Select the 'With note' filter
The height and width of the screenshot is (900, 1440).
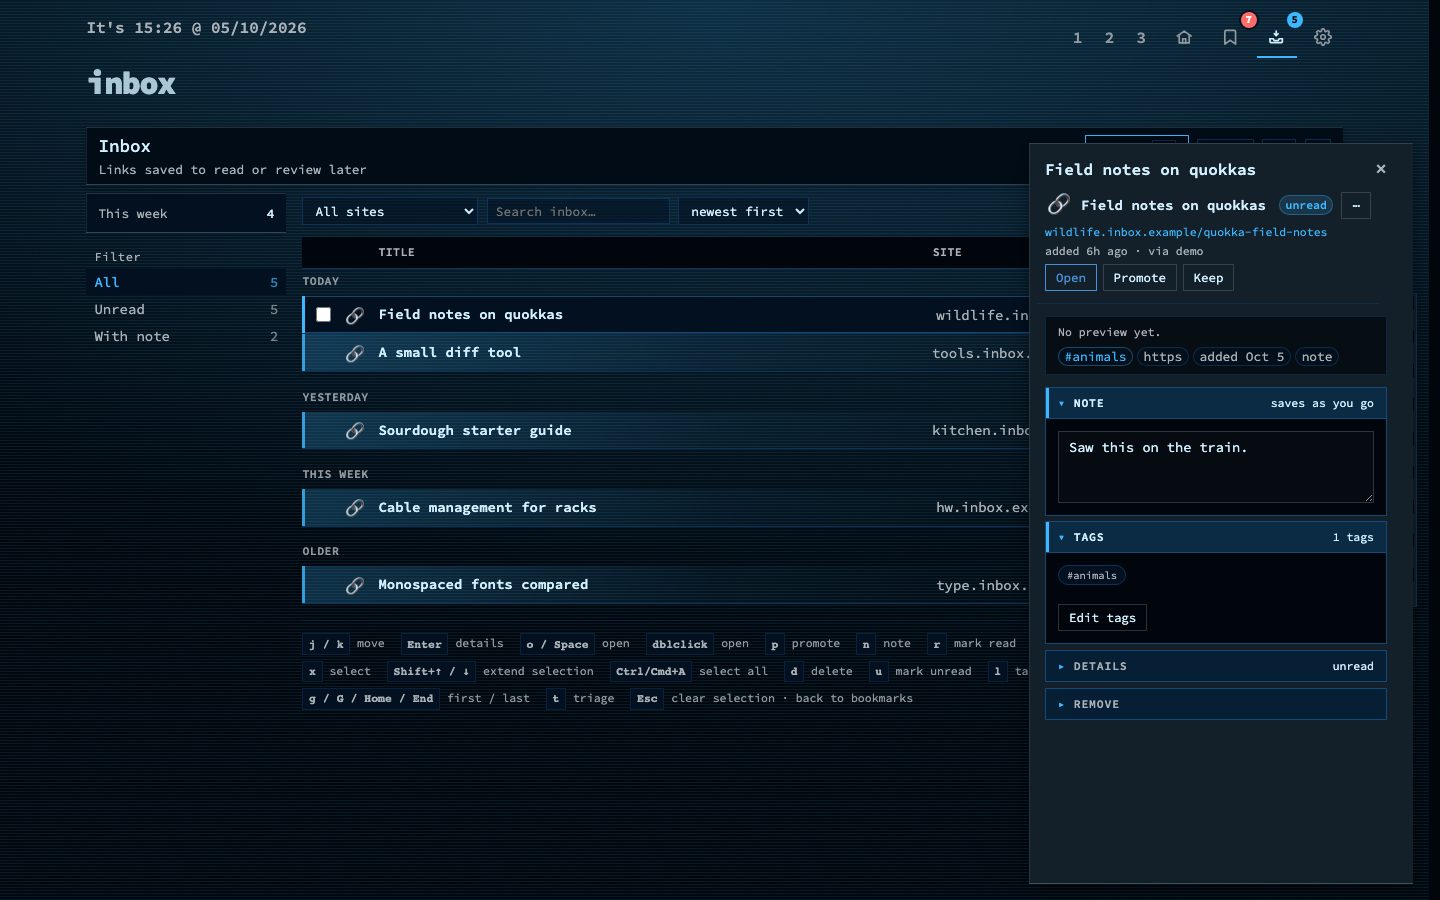click(186, 337)
